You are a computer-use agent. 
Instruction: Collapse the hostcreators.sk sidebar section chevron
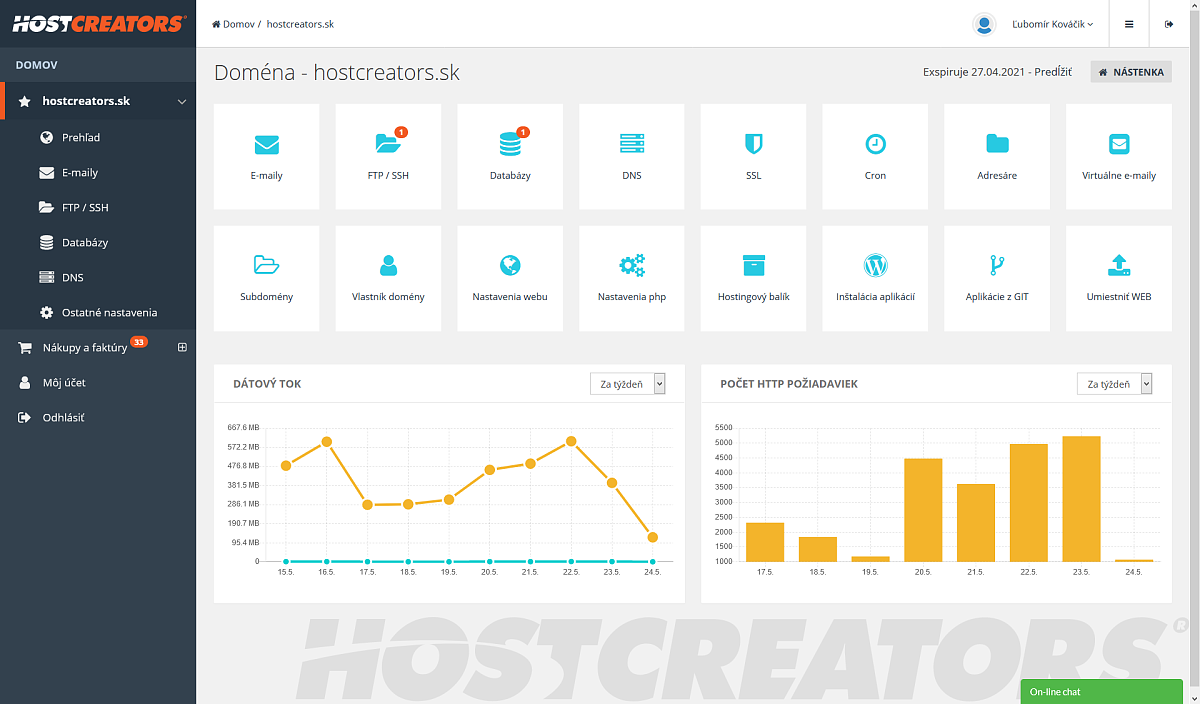click(x=182, y=101)
